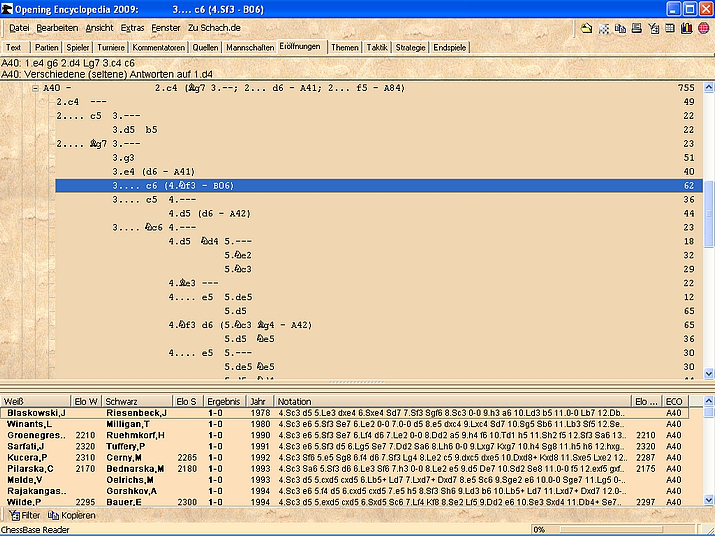
Task: Select the Pilarska,C vs Bednarska,M game
Action: 344,469
